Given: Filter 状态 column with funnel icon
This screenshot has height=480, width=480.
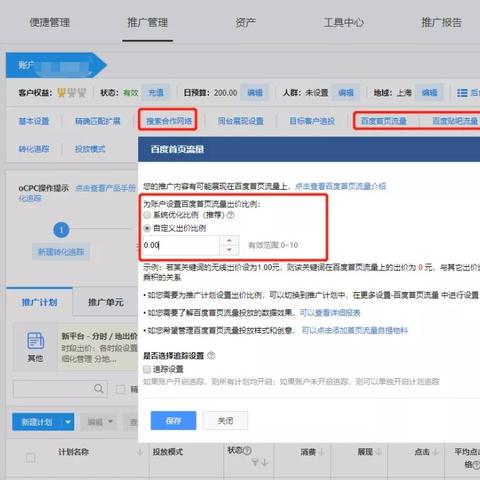Looking at the screenshot, I should point(255,462).
